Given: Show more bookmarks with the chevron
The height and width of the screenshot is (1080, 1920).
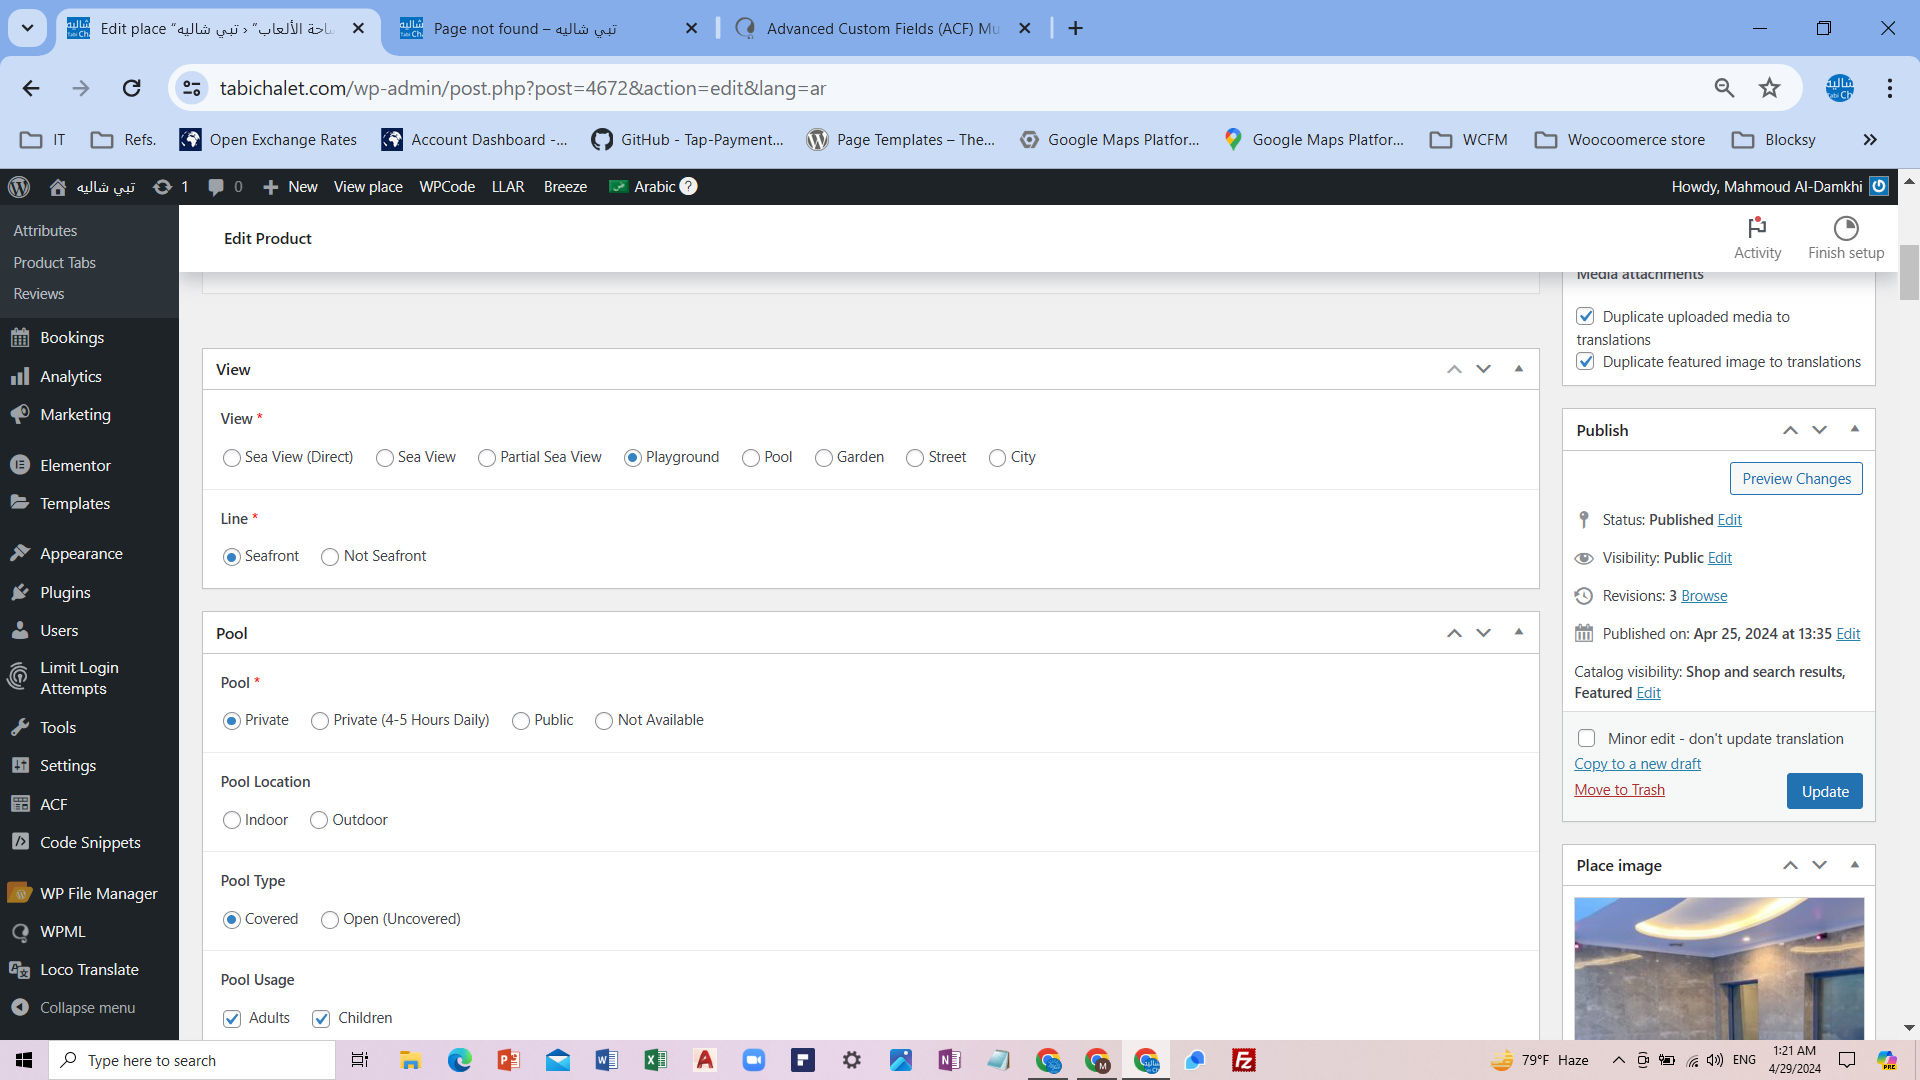Looking at the screenshot, I should click(1869, 140).
